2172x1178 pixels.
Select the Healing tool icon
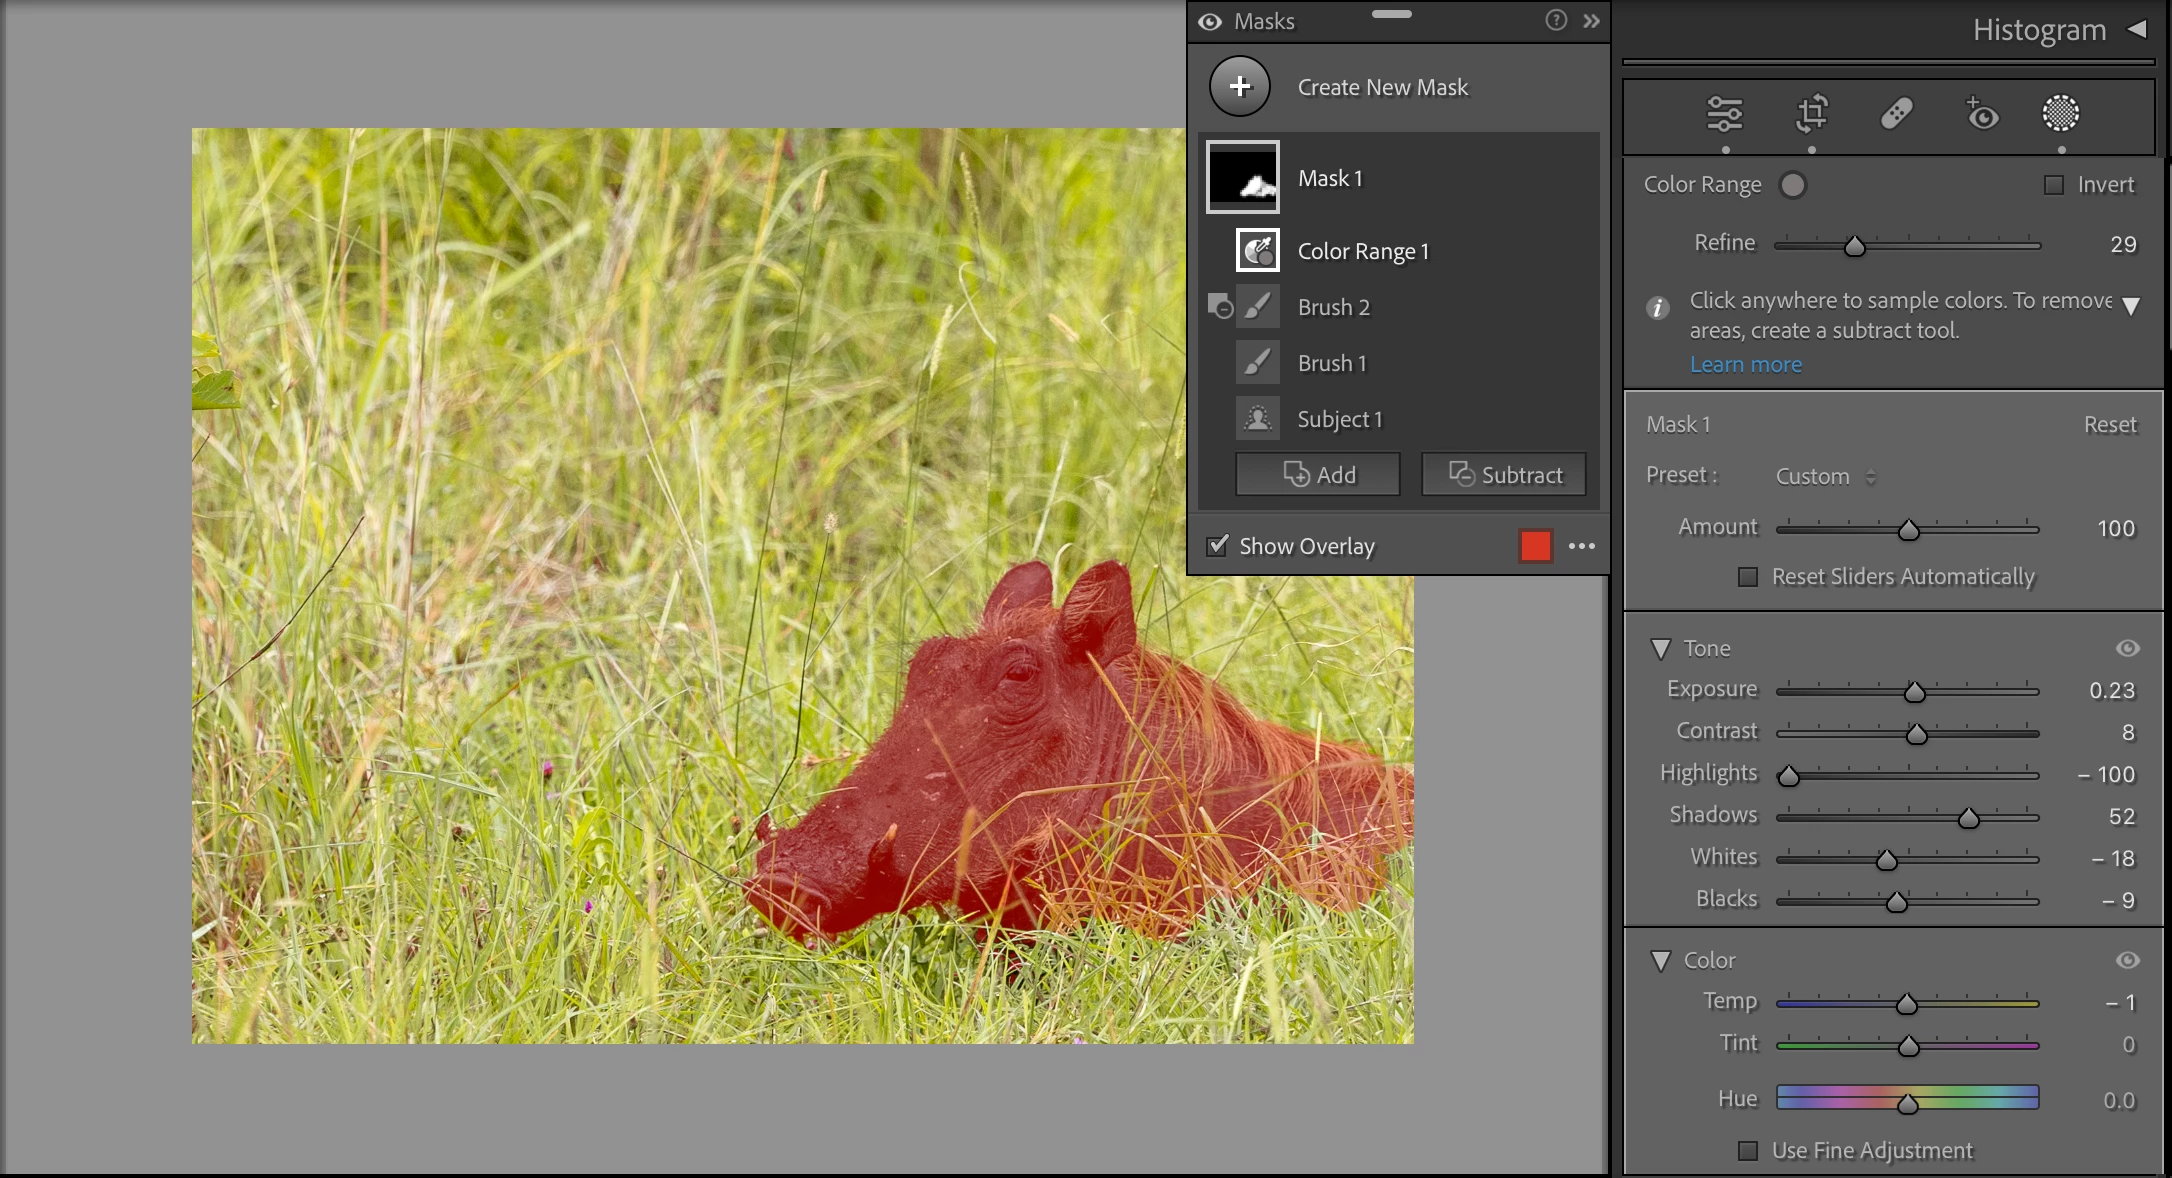[1896, 114]
